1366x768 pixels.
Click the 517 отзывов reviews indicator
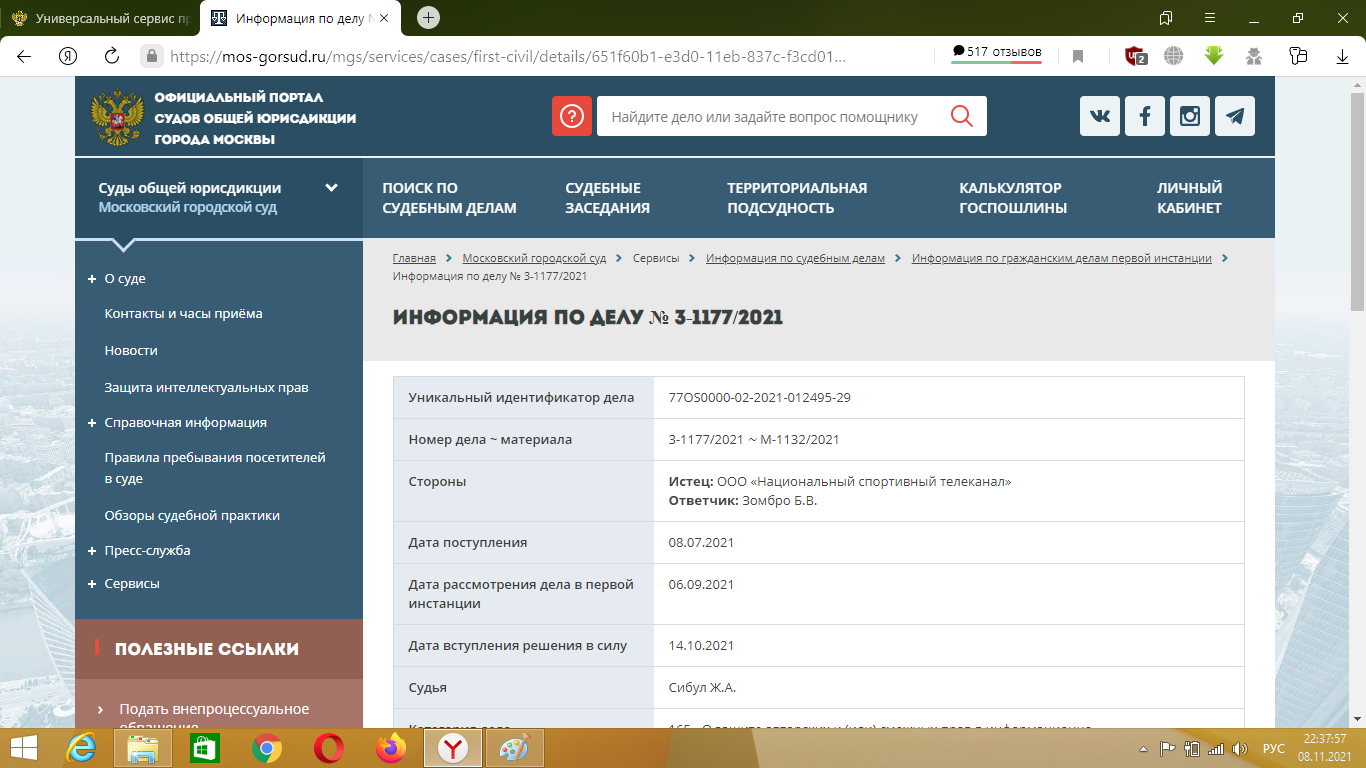996,53
